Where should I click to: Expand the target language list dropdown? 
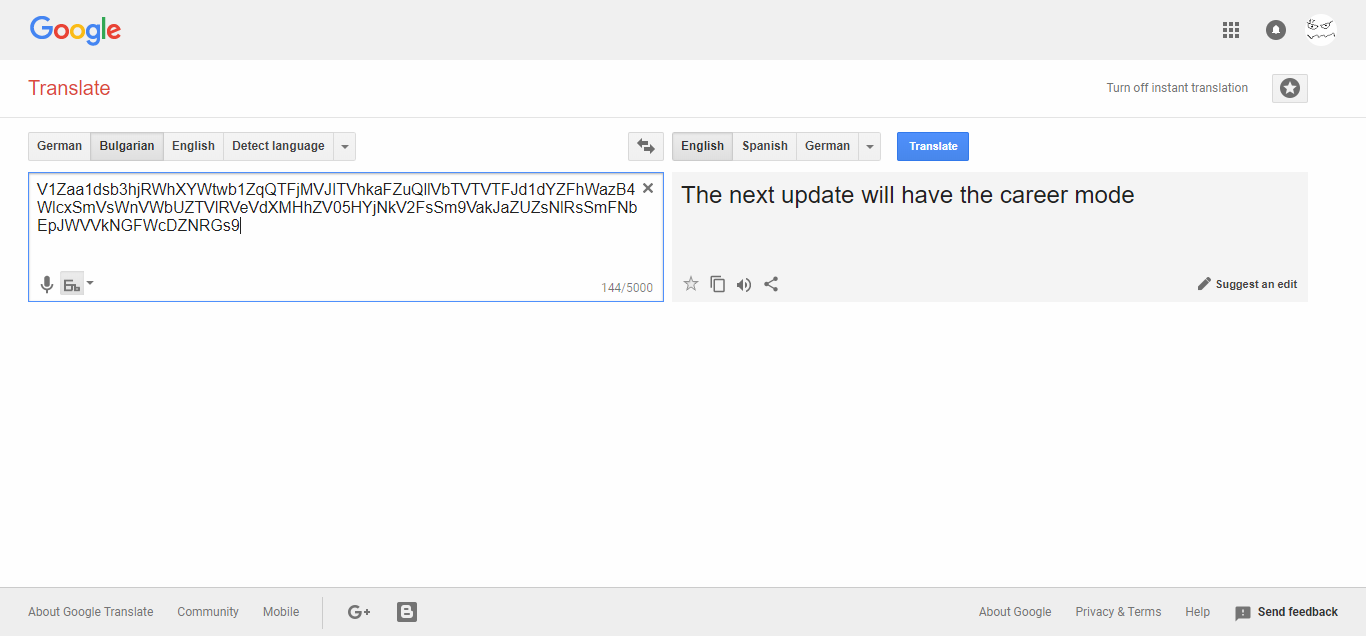point(870,146)
